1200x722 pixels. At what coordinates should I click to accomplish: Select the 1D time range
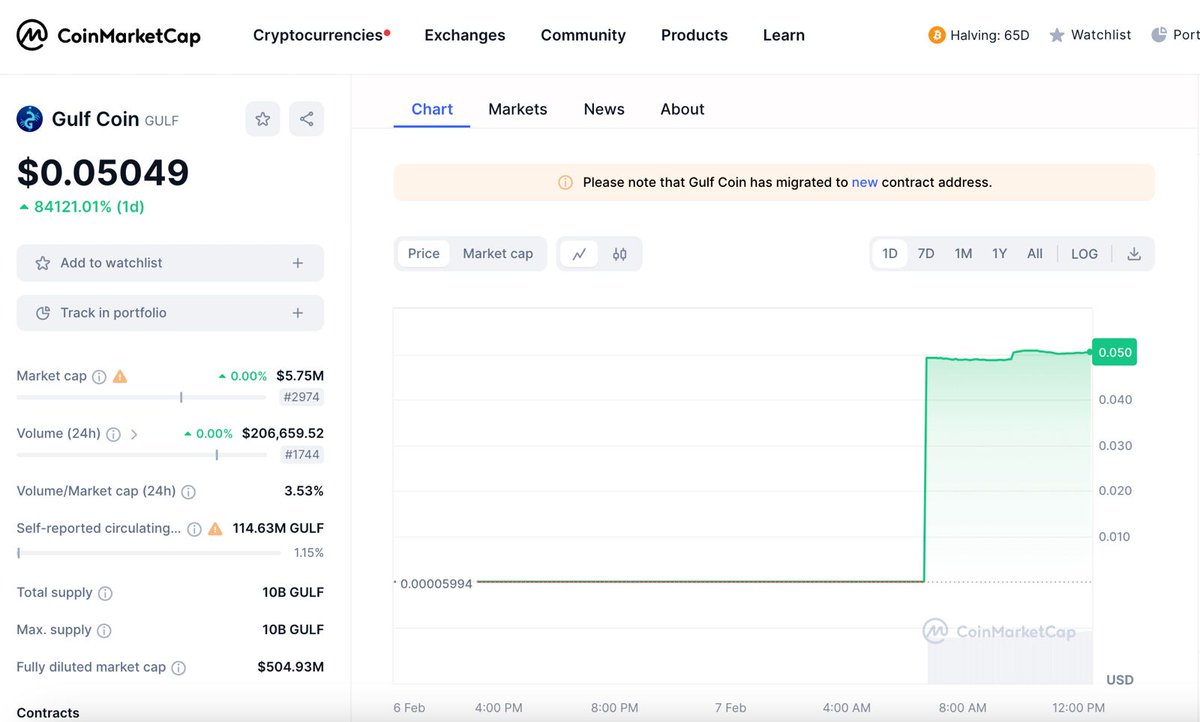[x=890, y=254]
